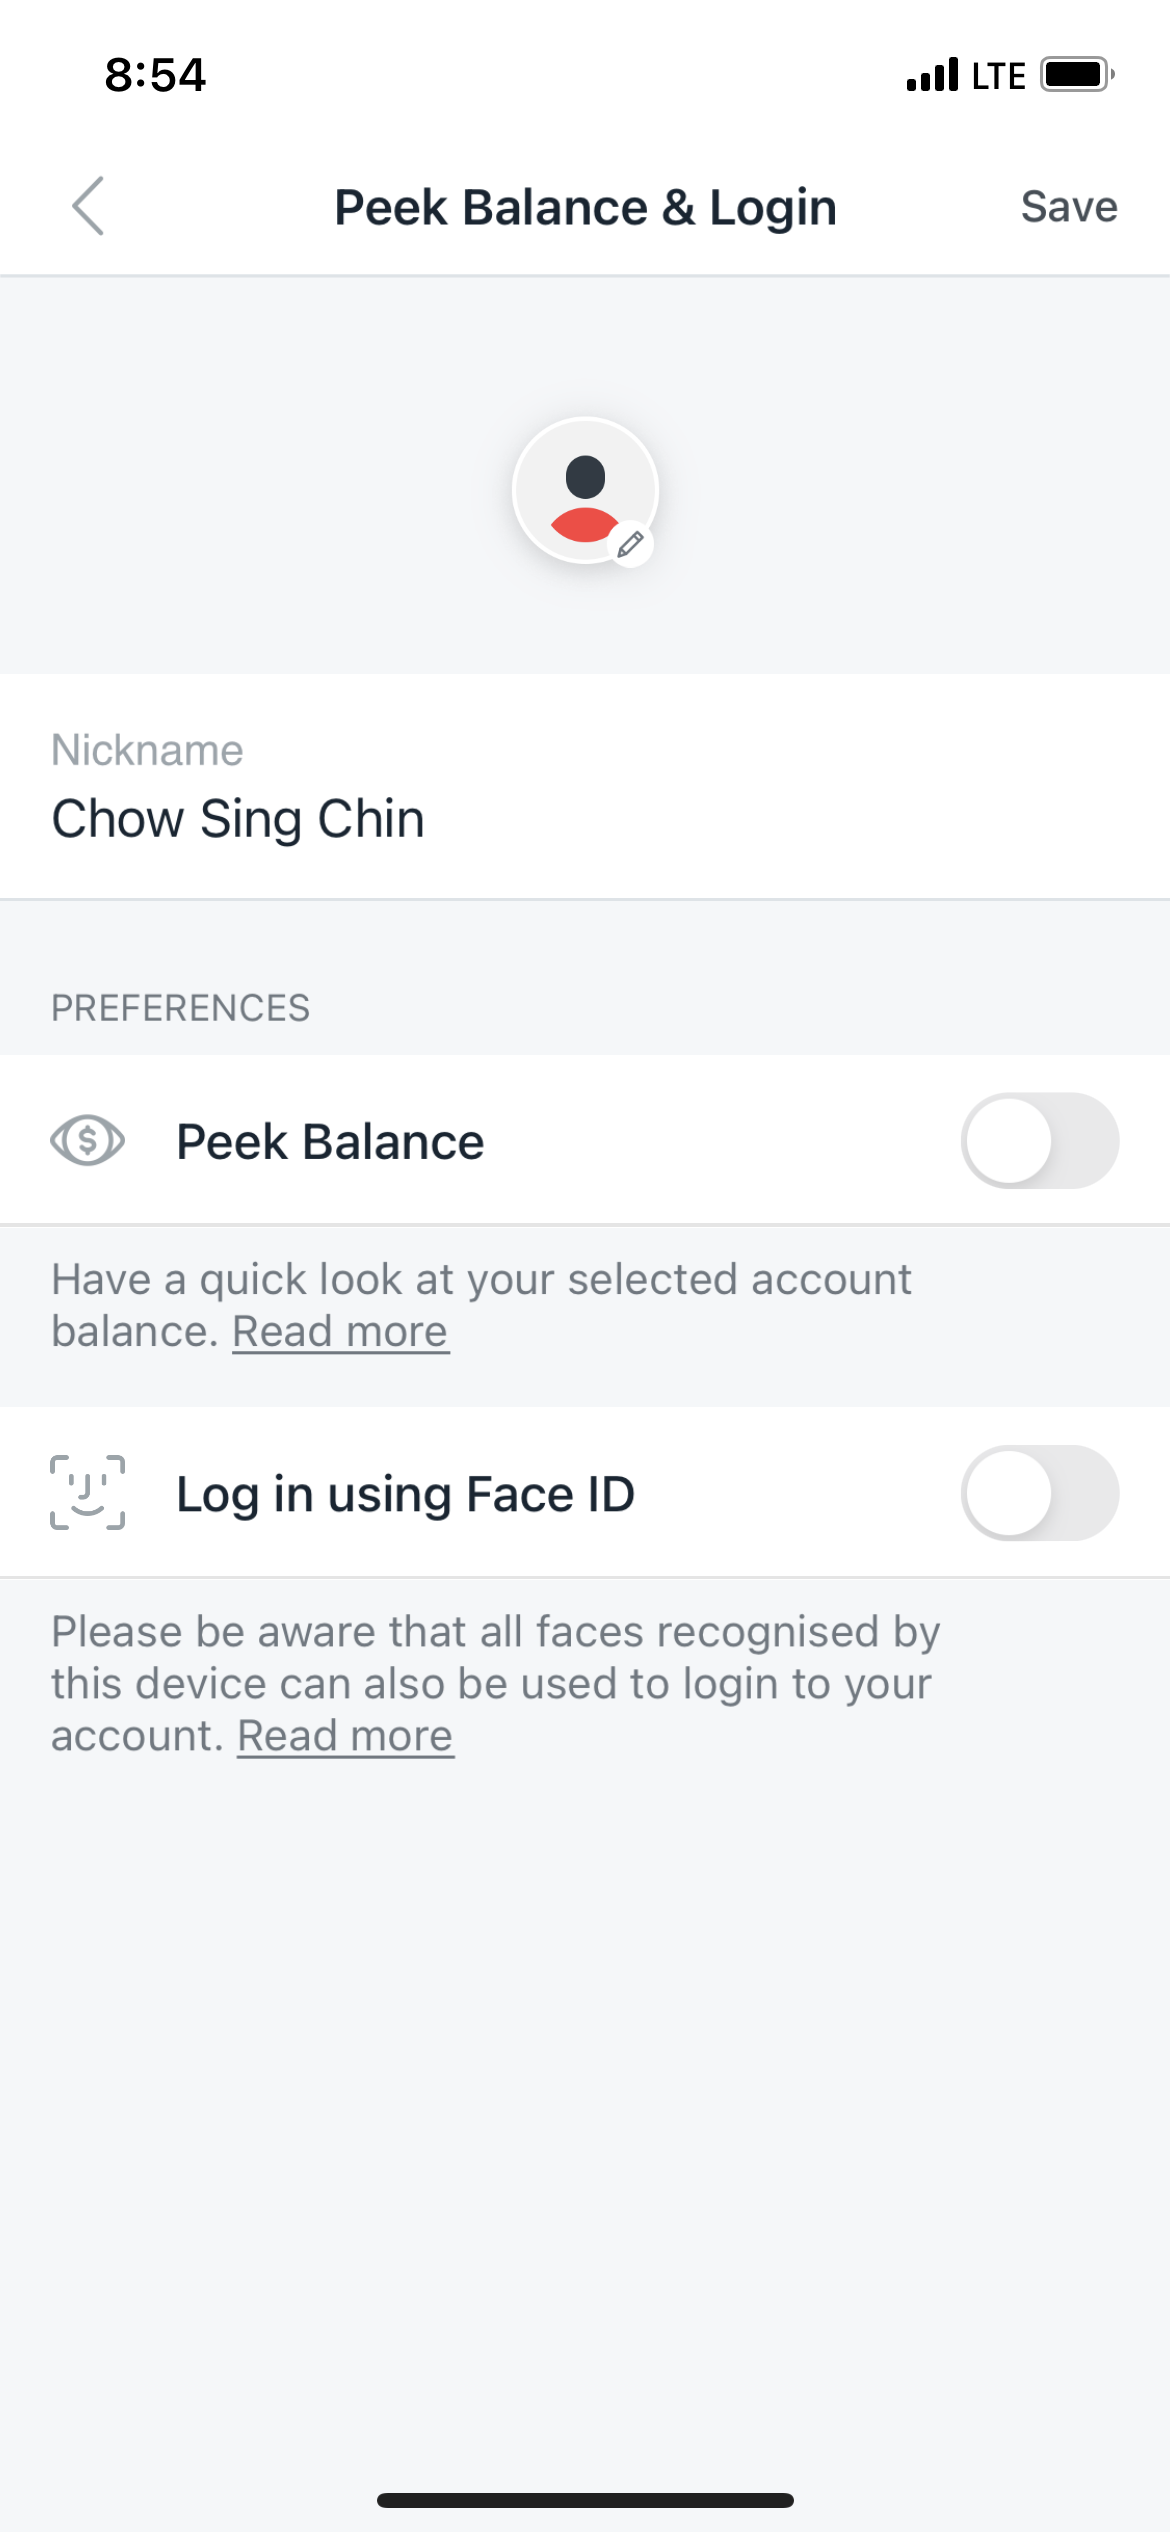
Task: Tap the Peek Balance row label
Action: point(330,1142)
